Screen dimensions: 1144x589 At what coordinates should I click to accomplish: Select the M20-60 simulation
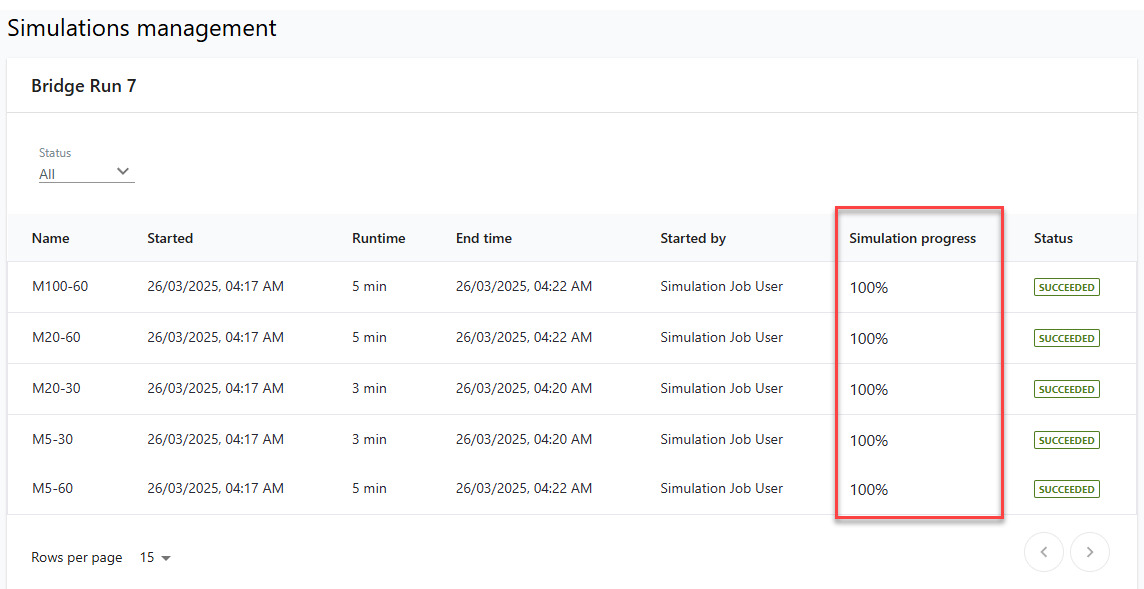click(x=56, y=338)
